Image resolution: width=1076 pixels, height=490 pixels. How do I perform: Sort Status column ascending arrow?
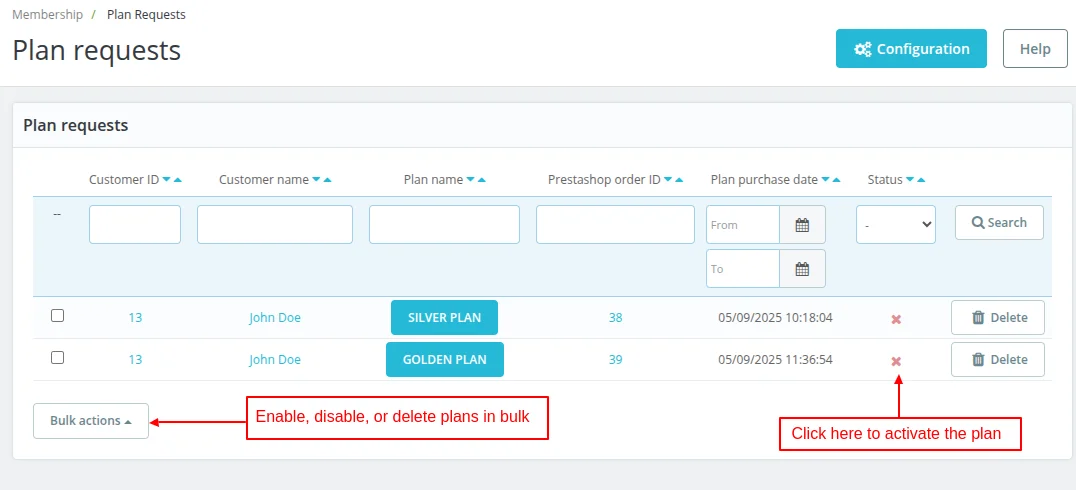click(922, 180)
